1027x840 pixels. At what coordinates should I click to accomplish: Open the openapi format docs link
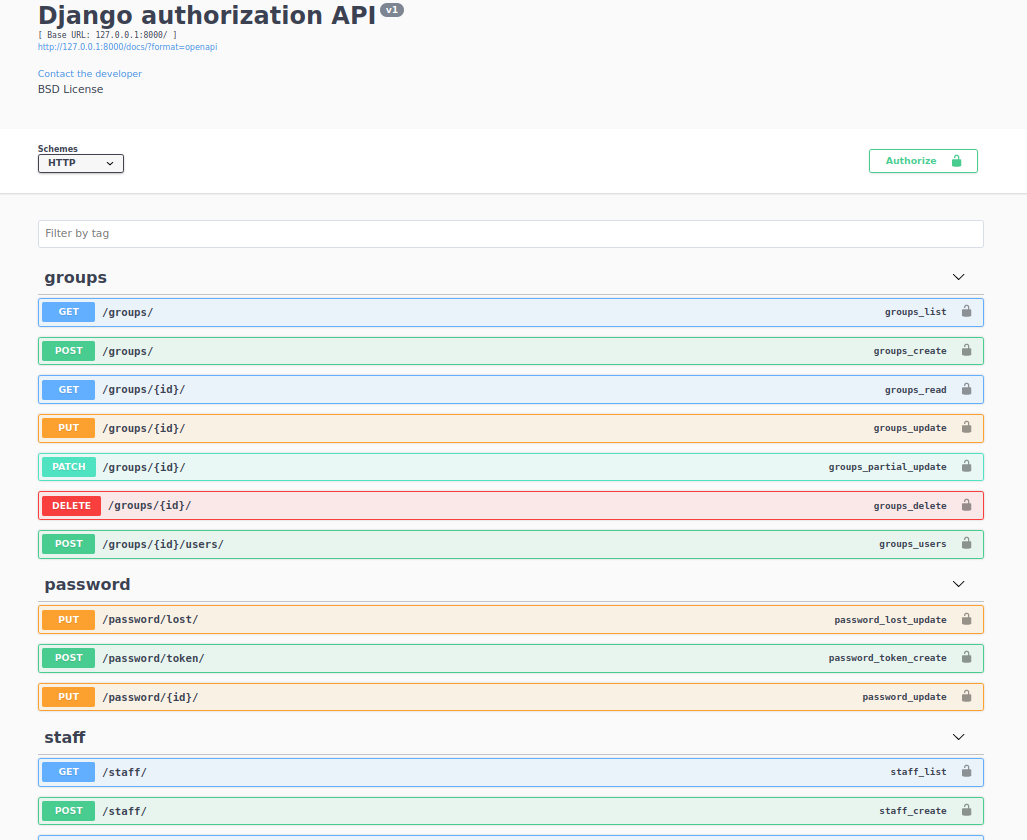pyautogui.click(x=127, y=47)
